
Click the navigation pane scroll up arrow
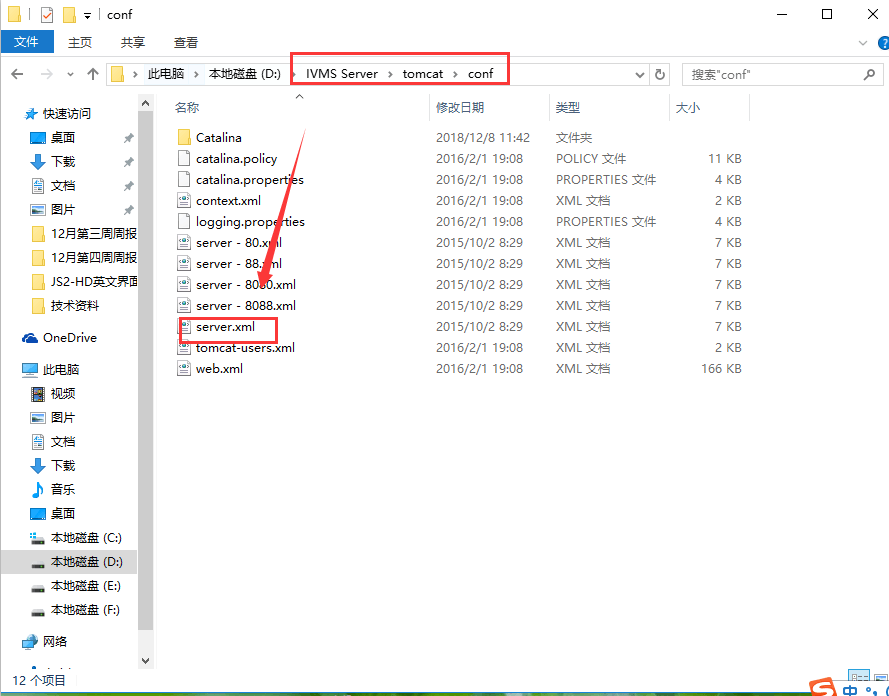[146, 103]
